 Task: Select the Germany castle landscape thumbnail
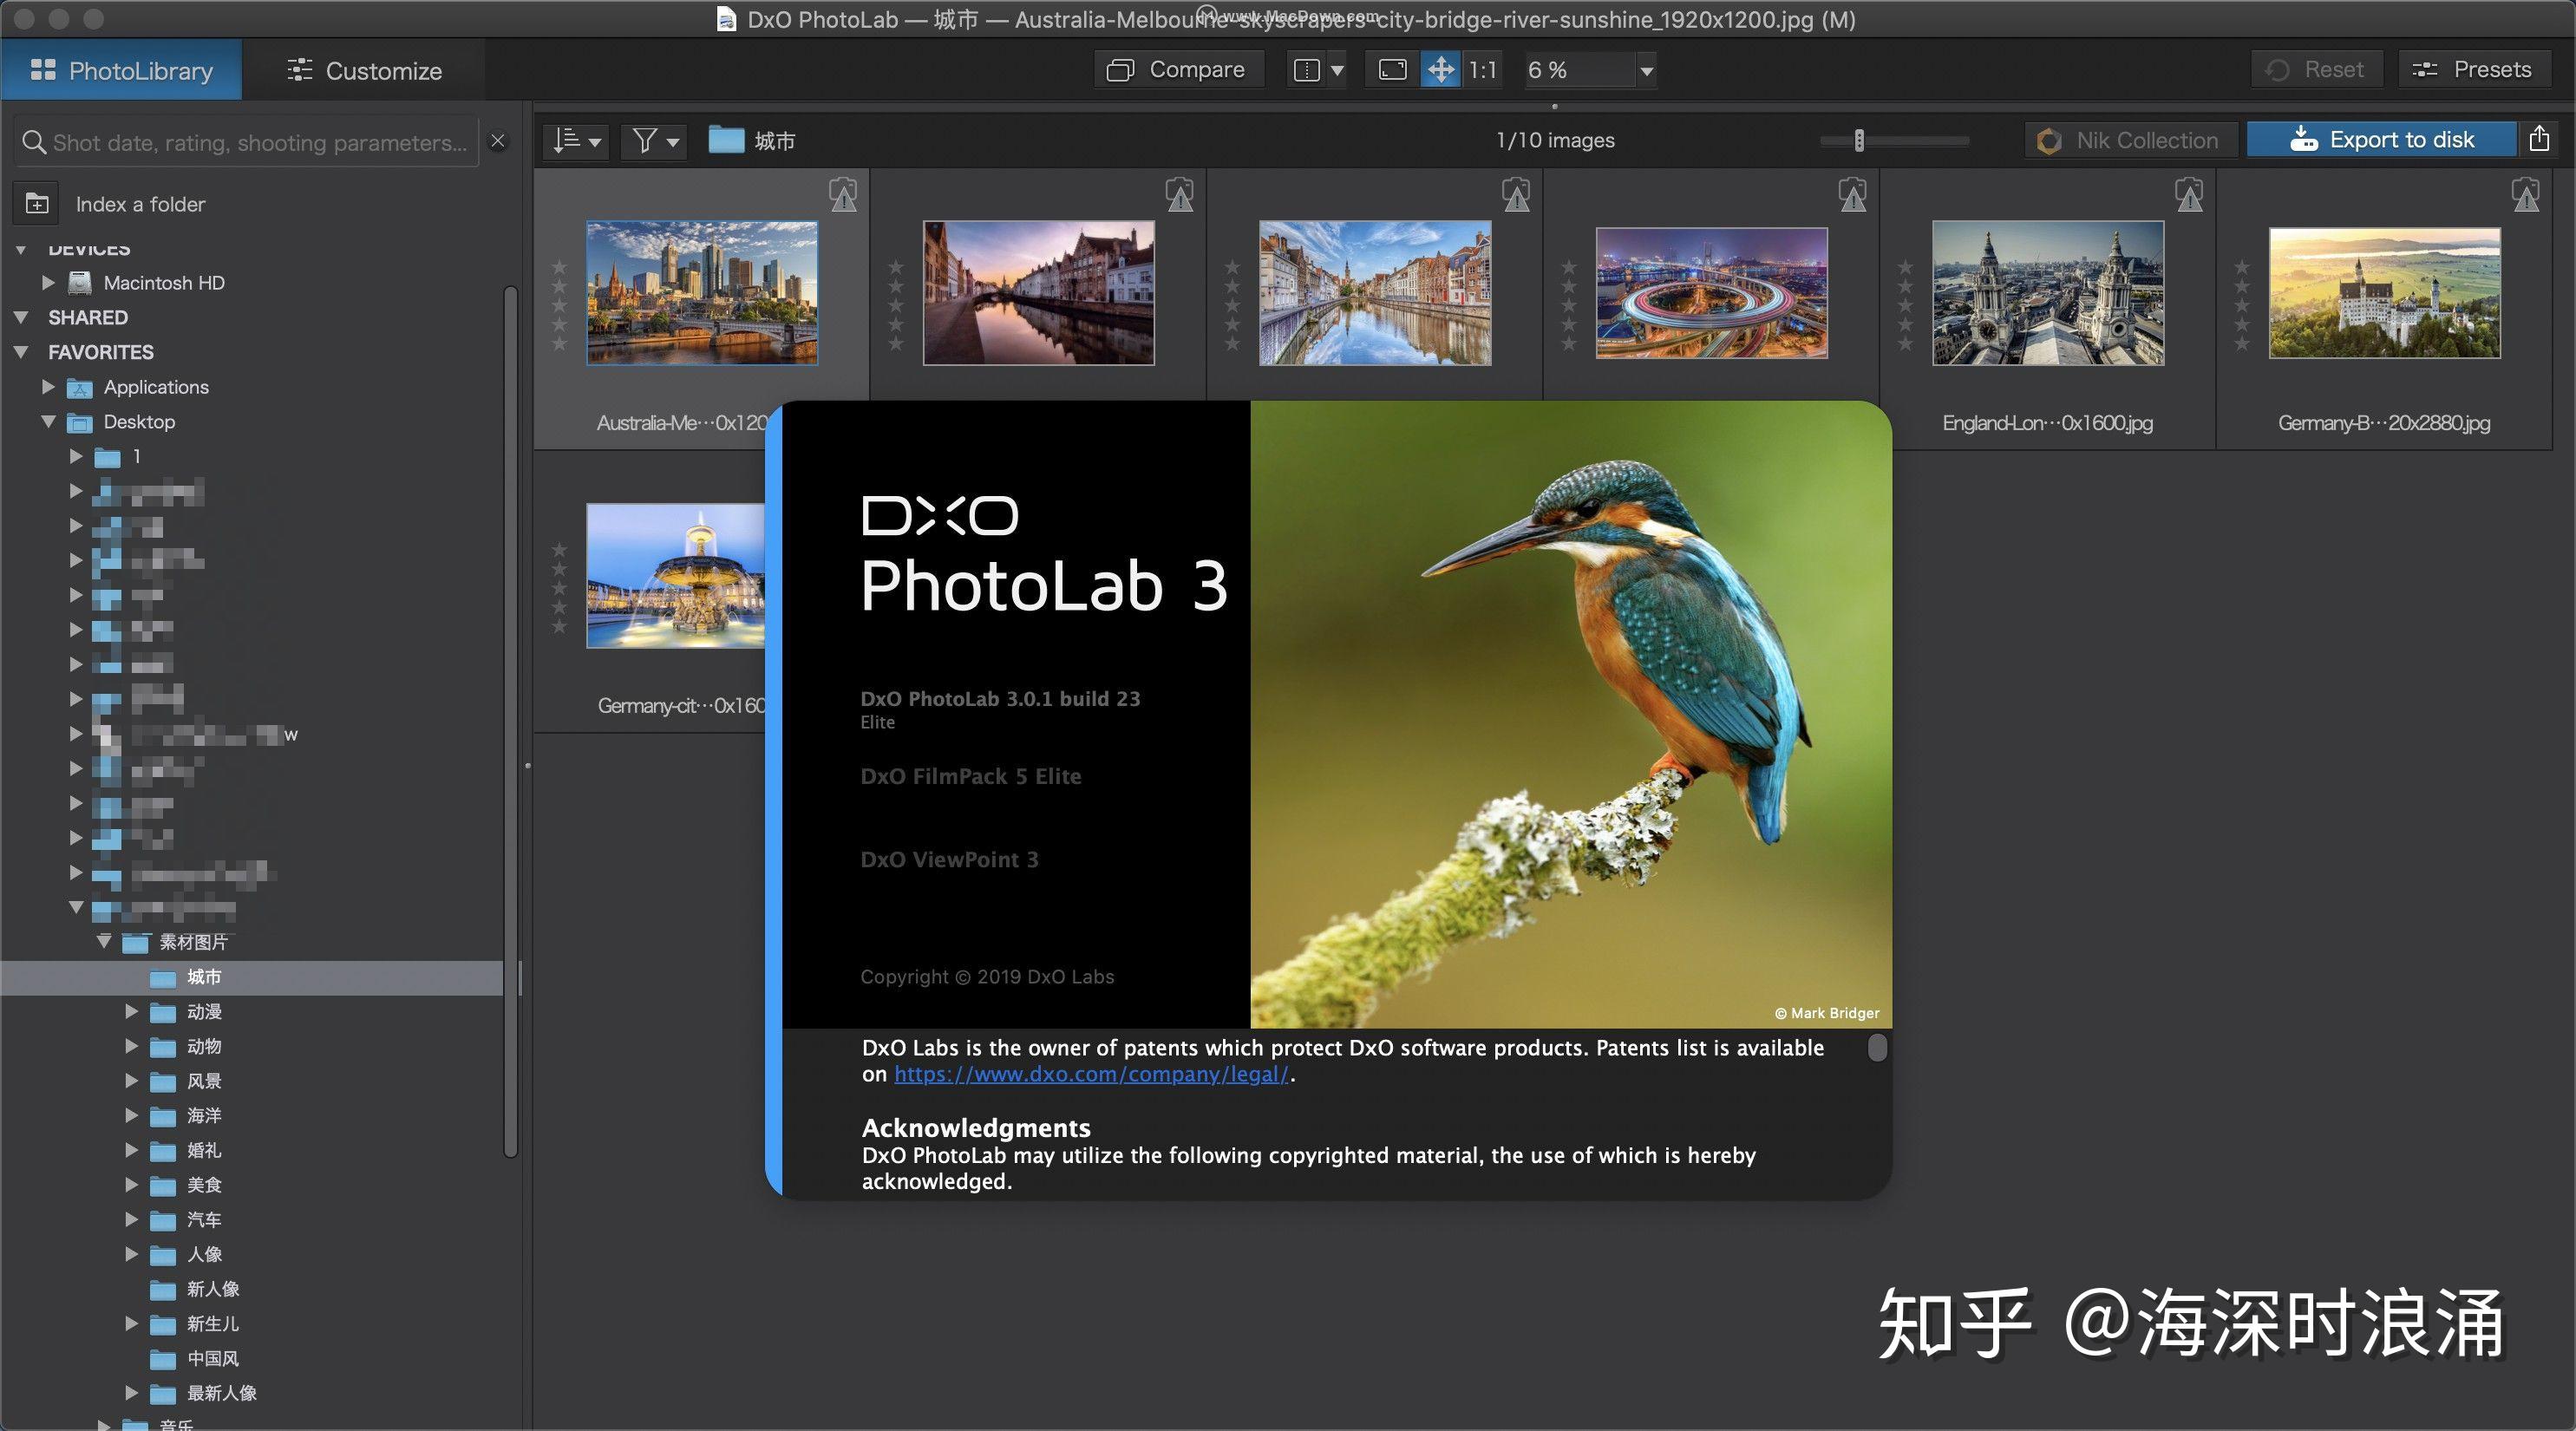(x=2385, y=293)
